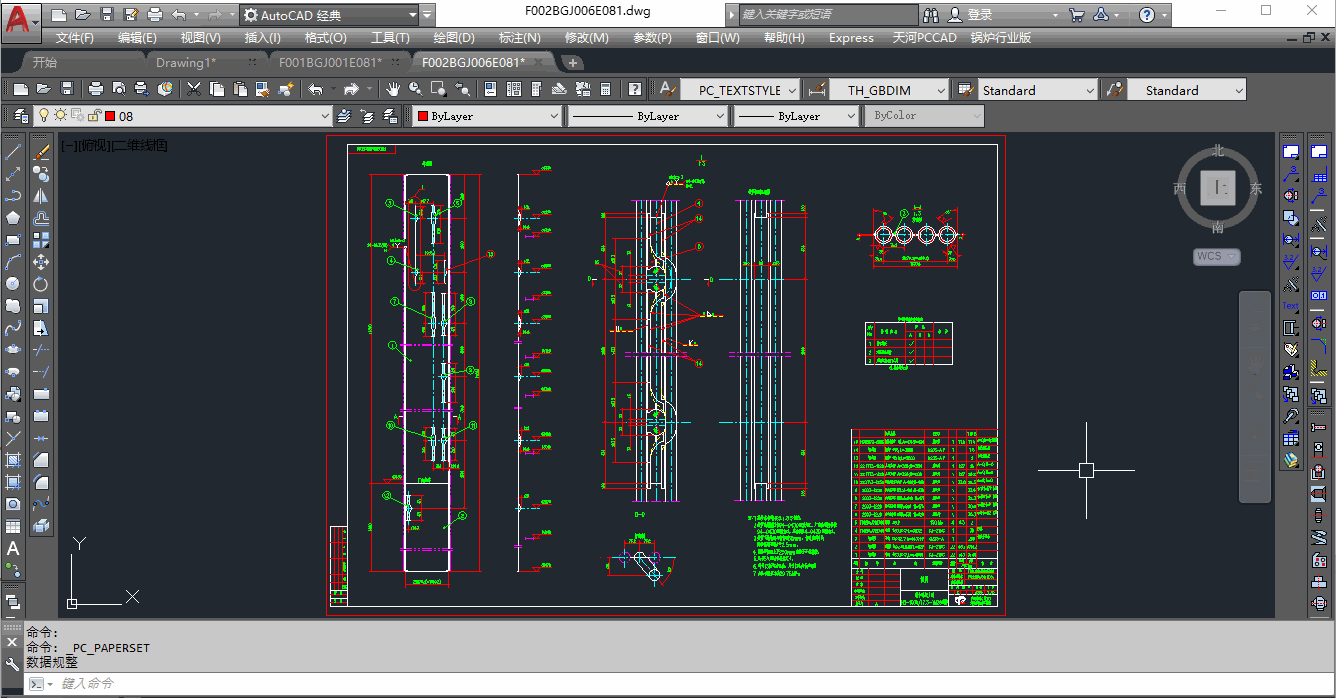Click the Match Properties paintbrush icon

[286, 89]
